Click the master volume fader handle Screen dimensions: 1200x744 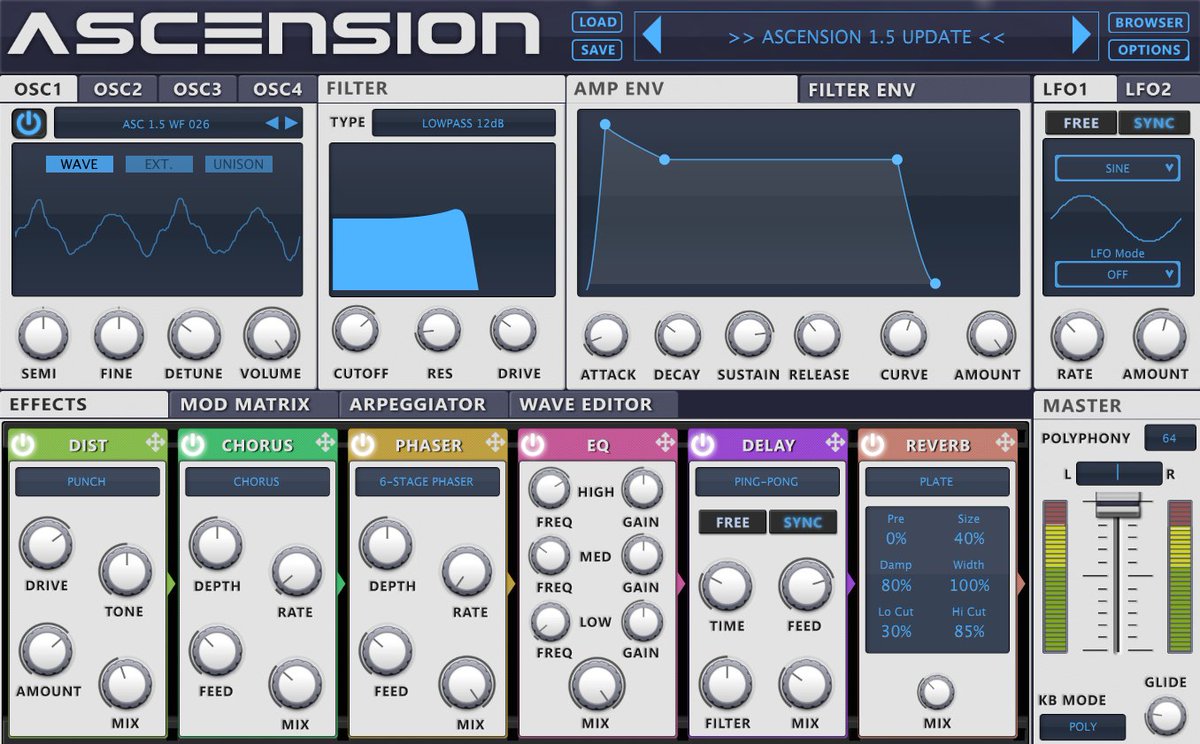click(x=1117, y=505)
